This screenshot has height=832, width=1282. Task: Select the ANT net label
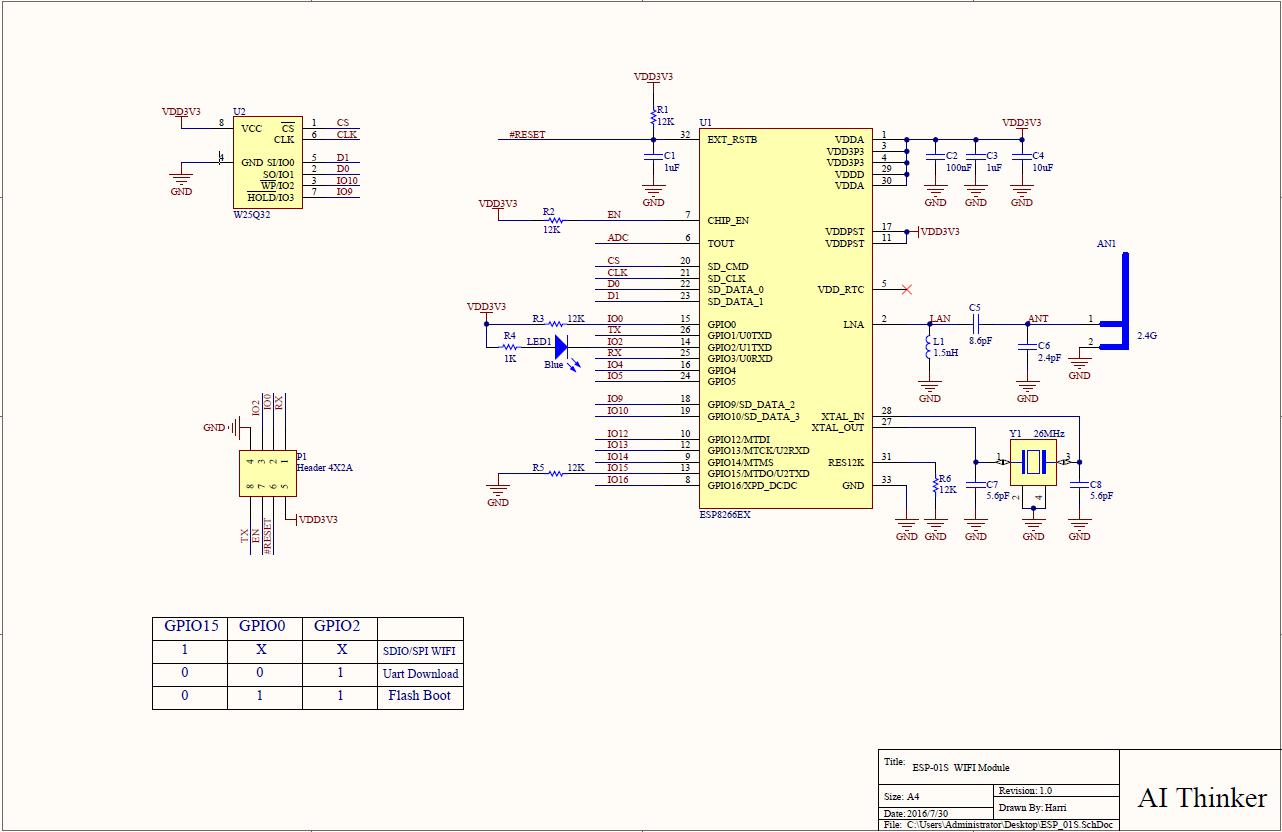[x=1039, y=319]
